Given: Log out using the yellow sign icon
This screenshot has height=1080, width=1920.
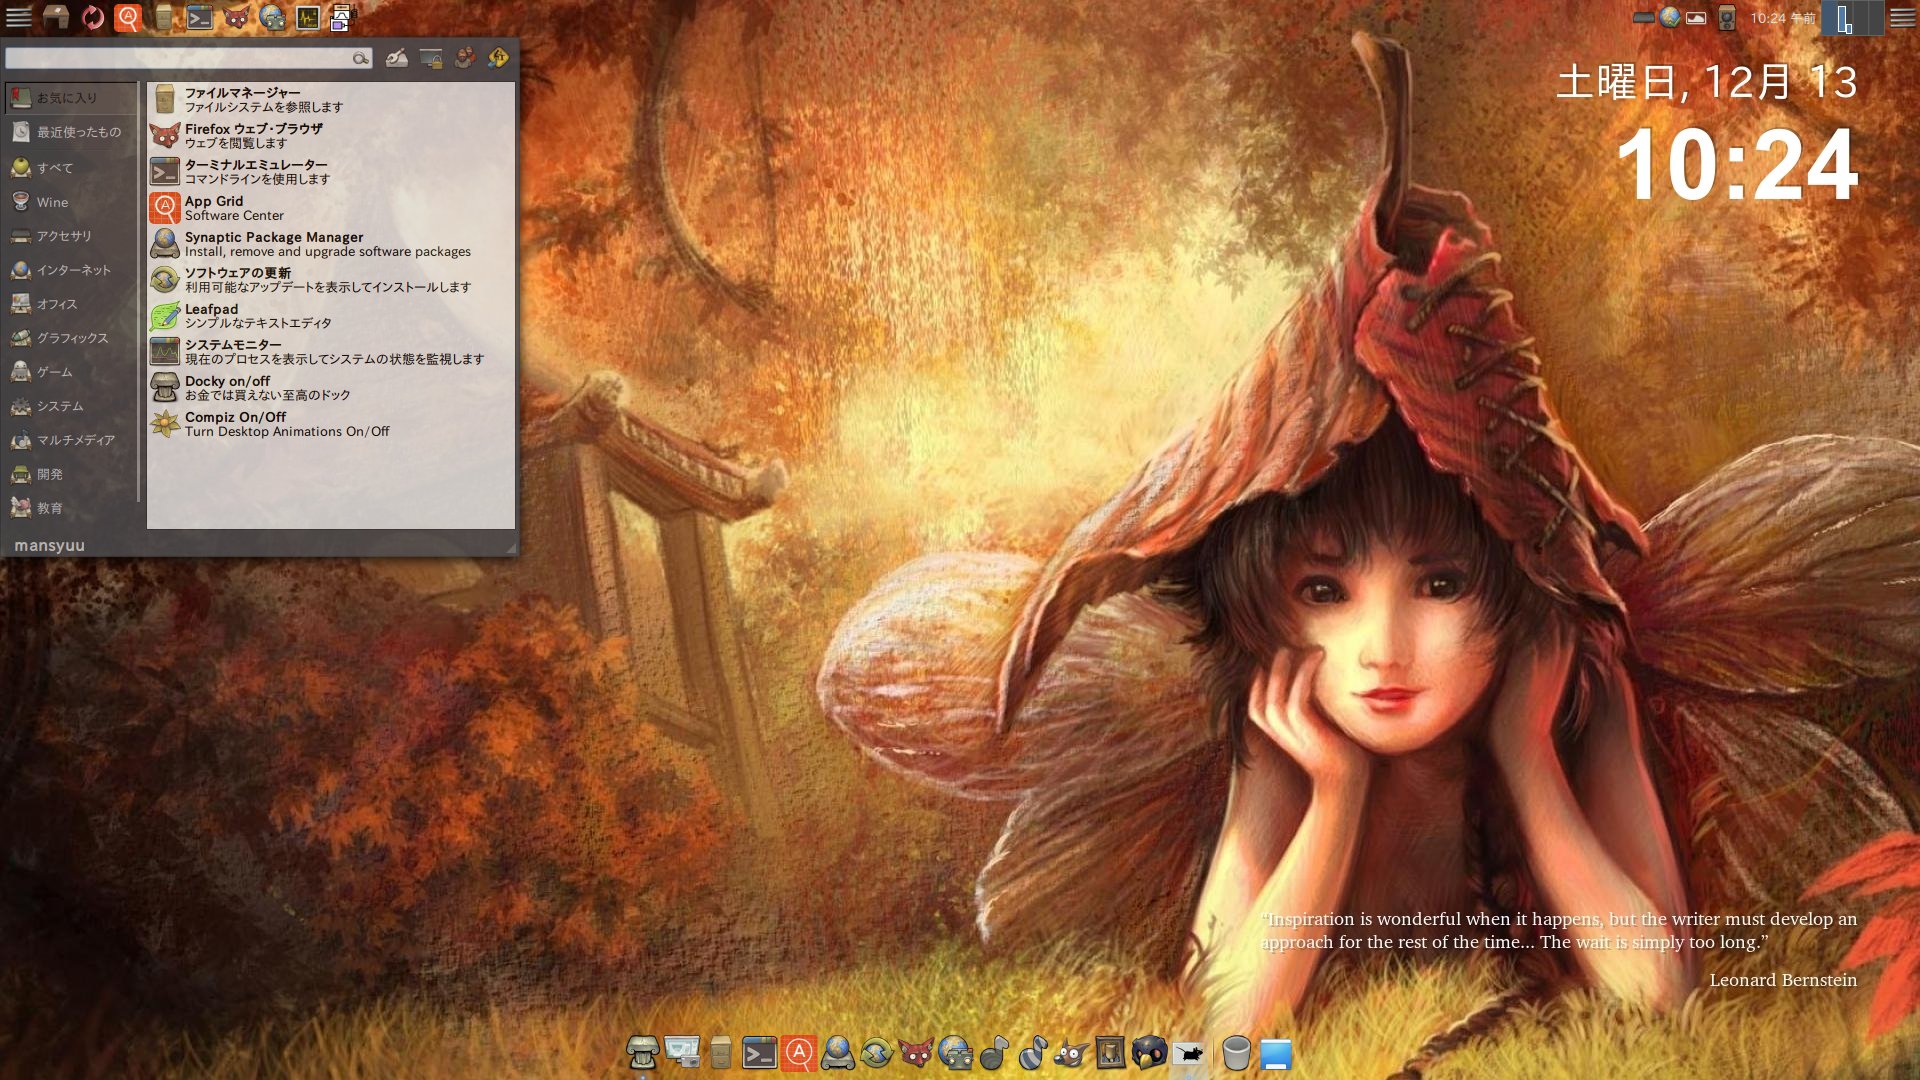Looking at the screenshot, I should (x=498, y=58).
